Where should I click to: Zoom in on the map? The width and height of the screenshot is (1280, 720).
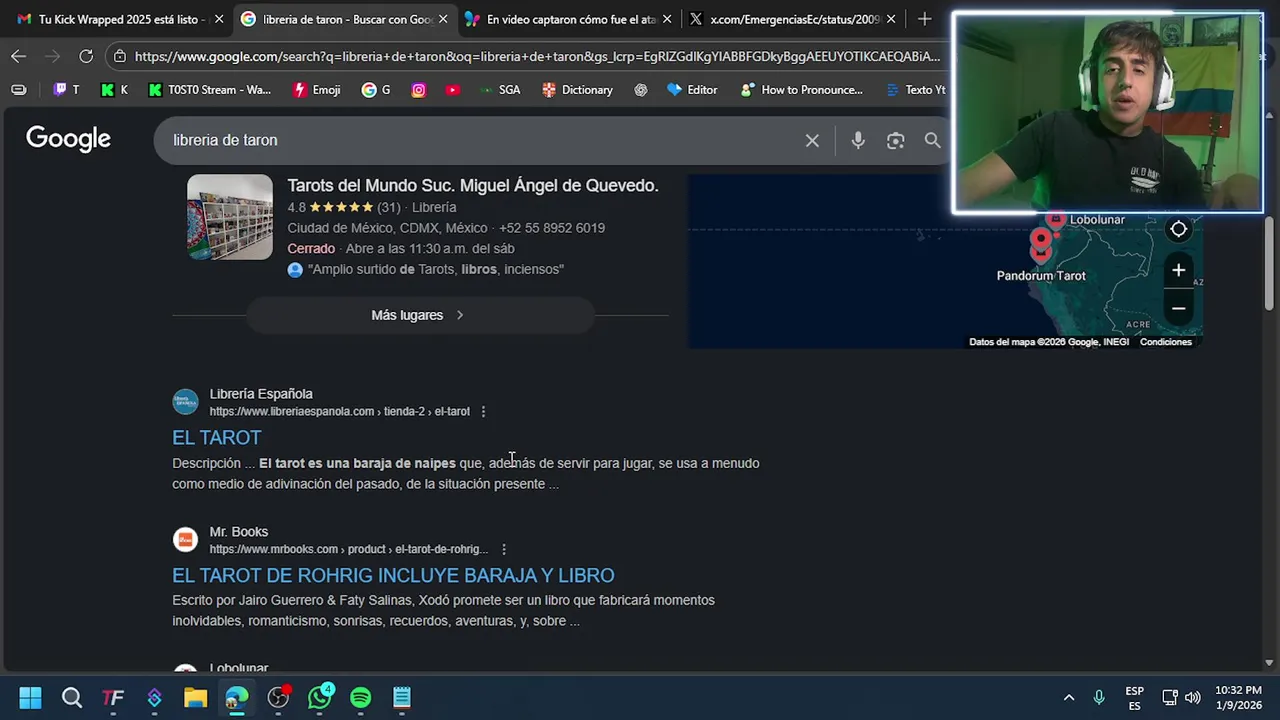coord(1179,270)
